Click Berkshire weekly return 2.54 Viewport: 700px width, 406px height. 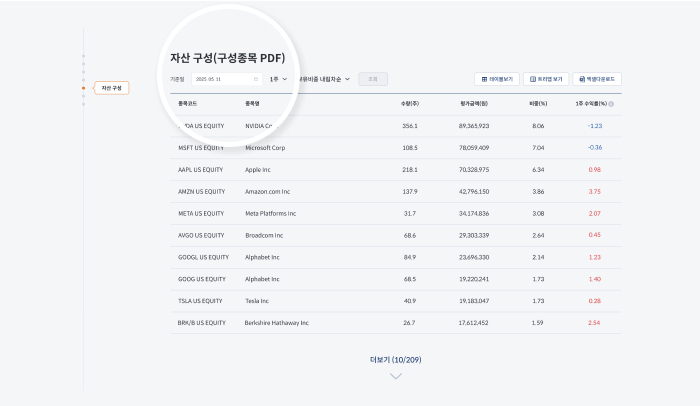[x=594, y=322]
